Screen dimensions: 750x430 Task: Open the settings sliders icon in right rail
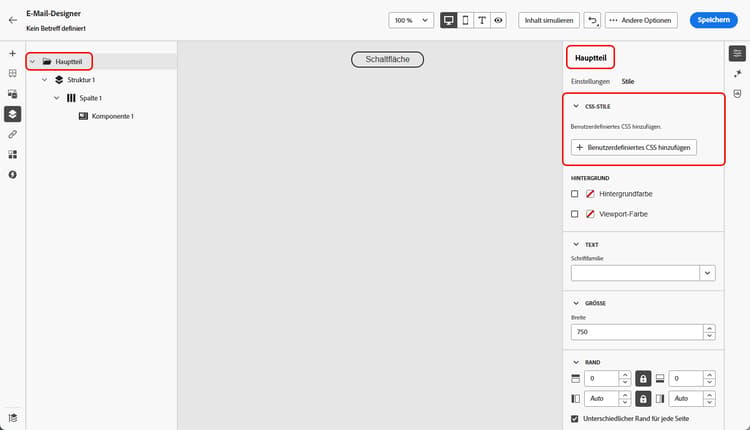pyautogui.click(x=737, y=53)
